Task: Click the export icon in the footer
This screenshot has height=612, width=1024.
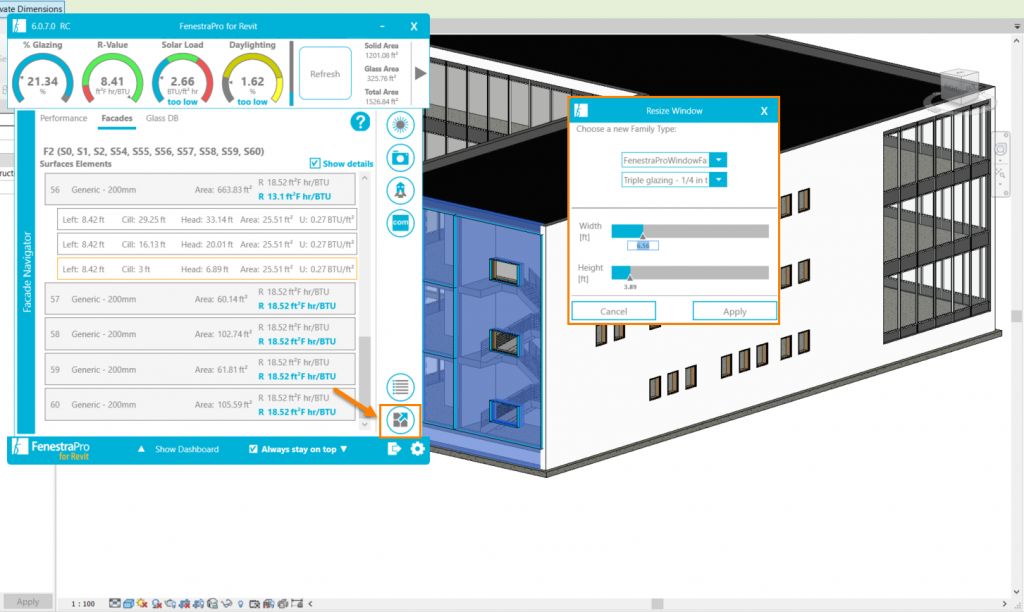Action: tap(394, 449)
